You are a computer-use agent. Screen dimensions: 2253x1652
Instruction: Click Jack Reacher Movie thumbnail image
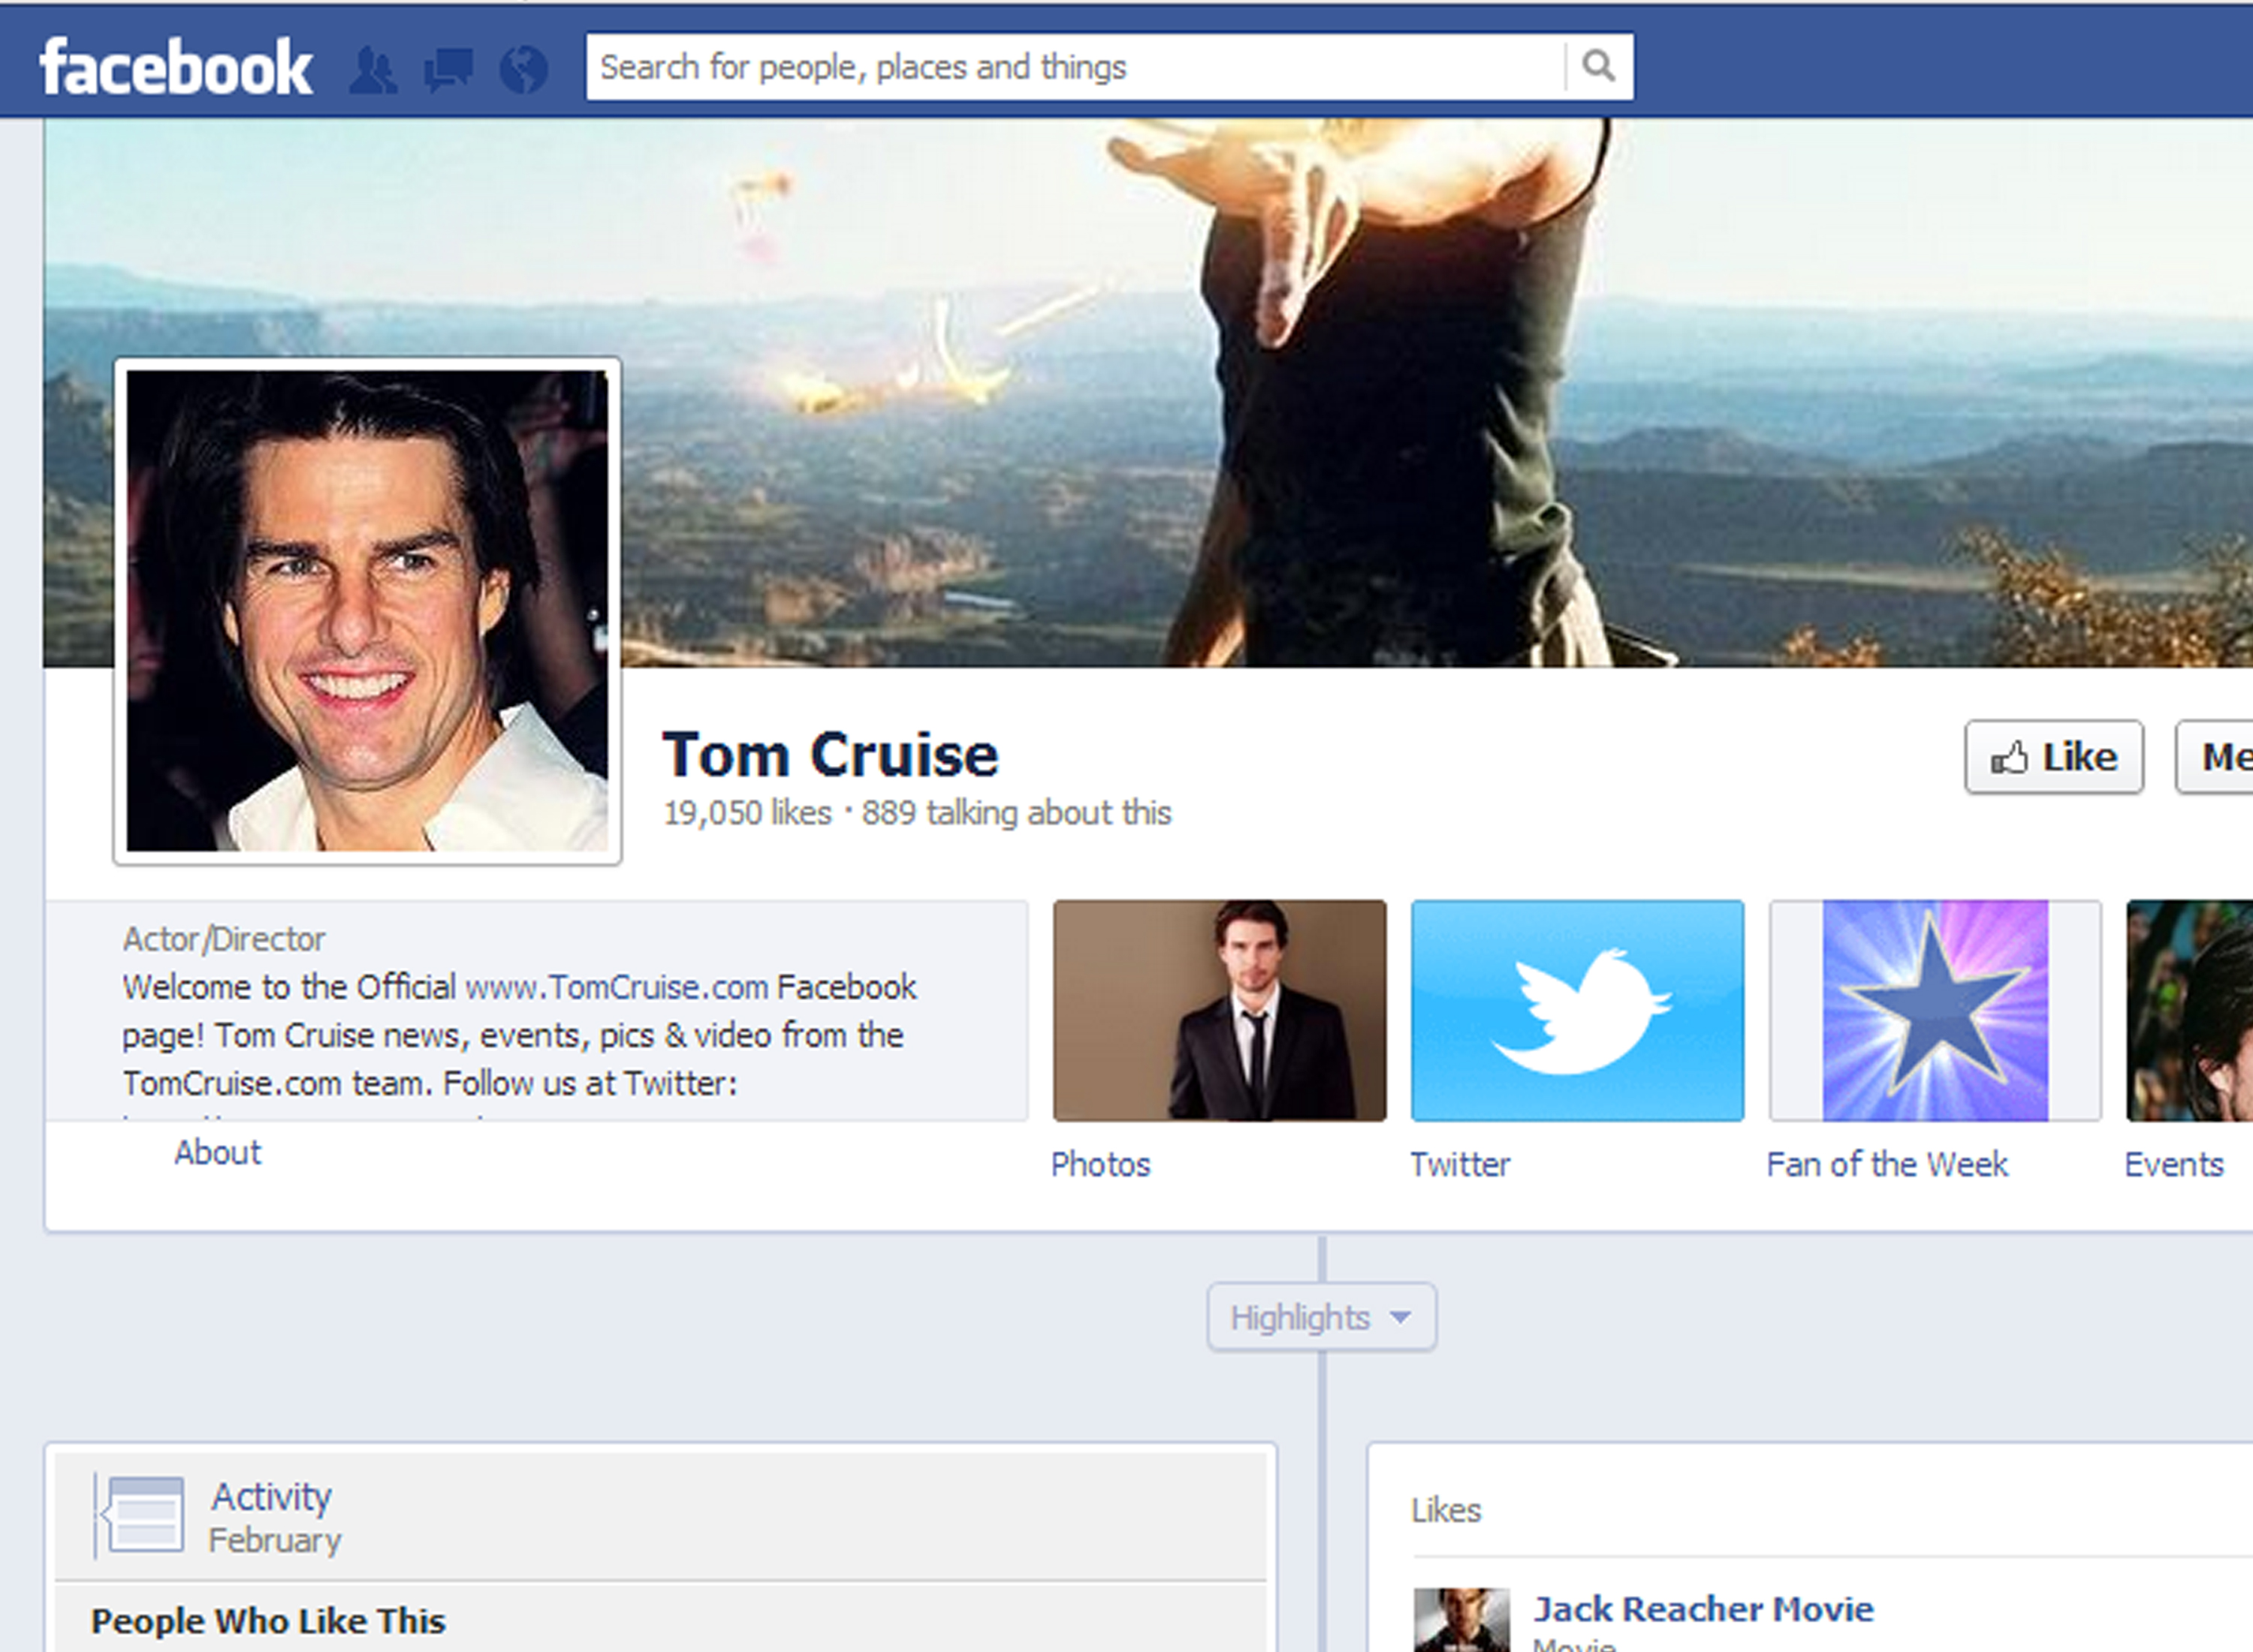coord(1461,1620)
